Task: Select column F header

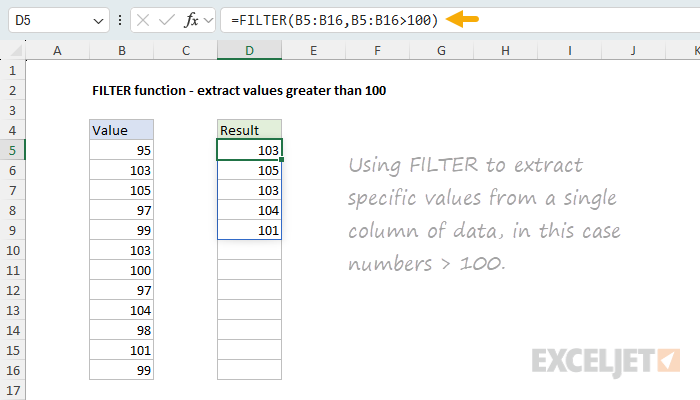Action: tap(378, 50)
